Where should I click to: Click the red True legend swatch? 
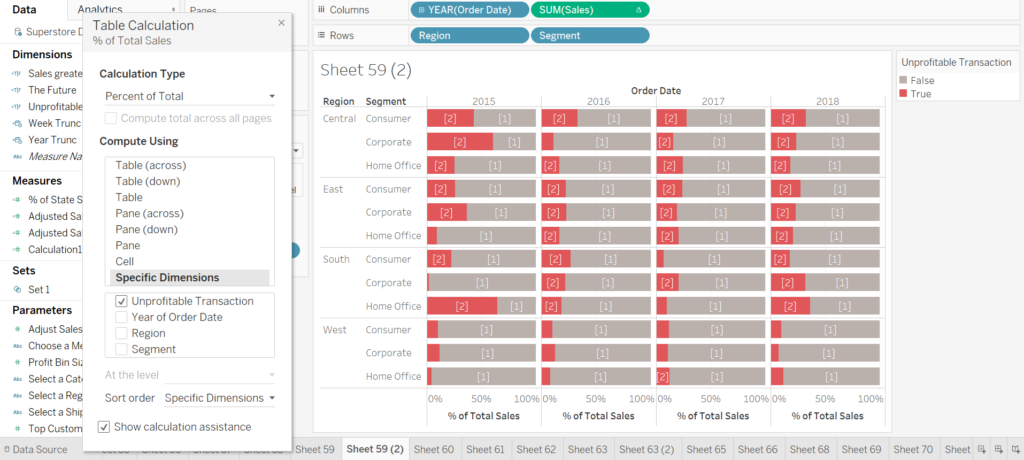coord(904,94)
